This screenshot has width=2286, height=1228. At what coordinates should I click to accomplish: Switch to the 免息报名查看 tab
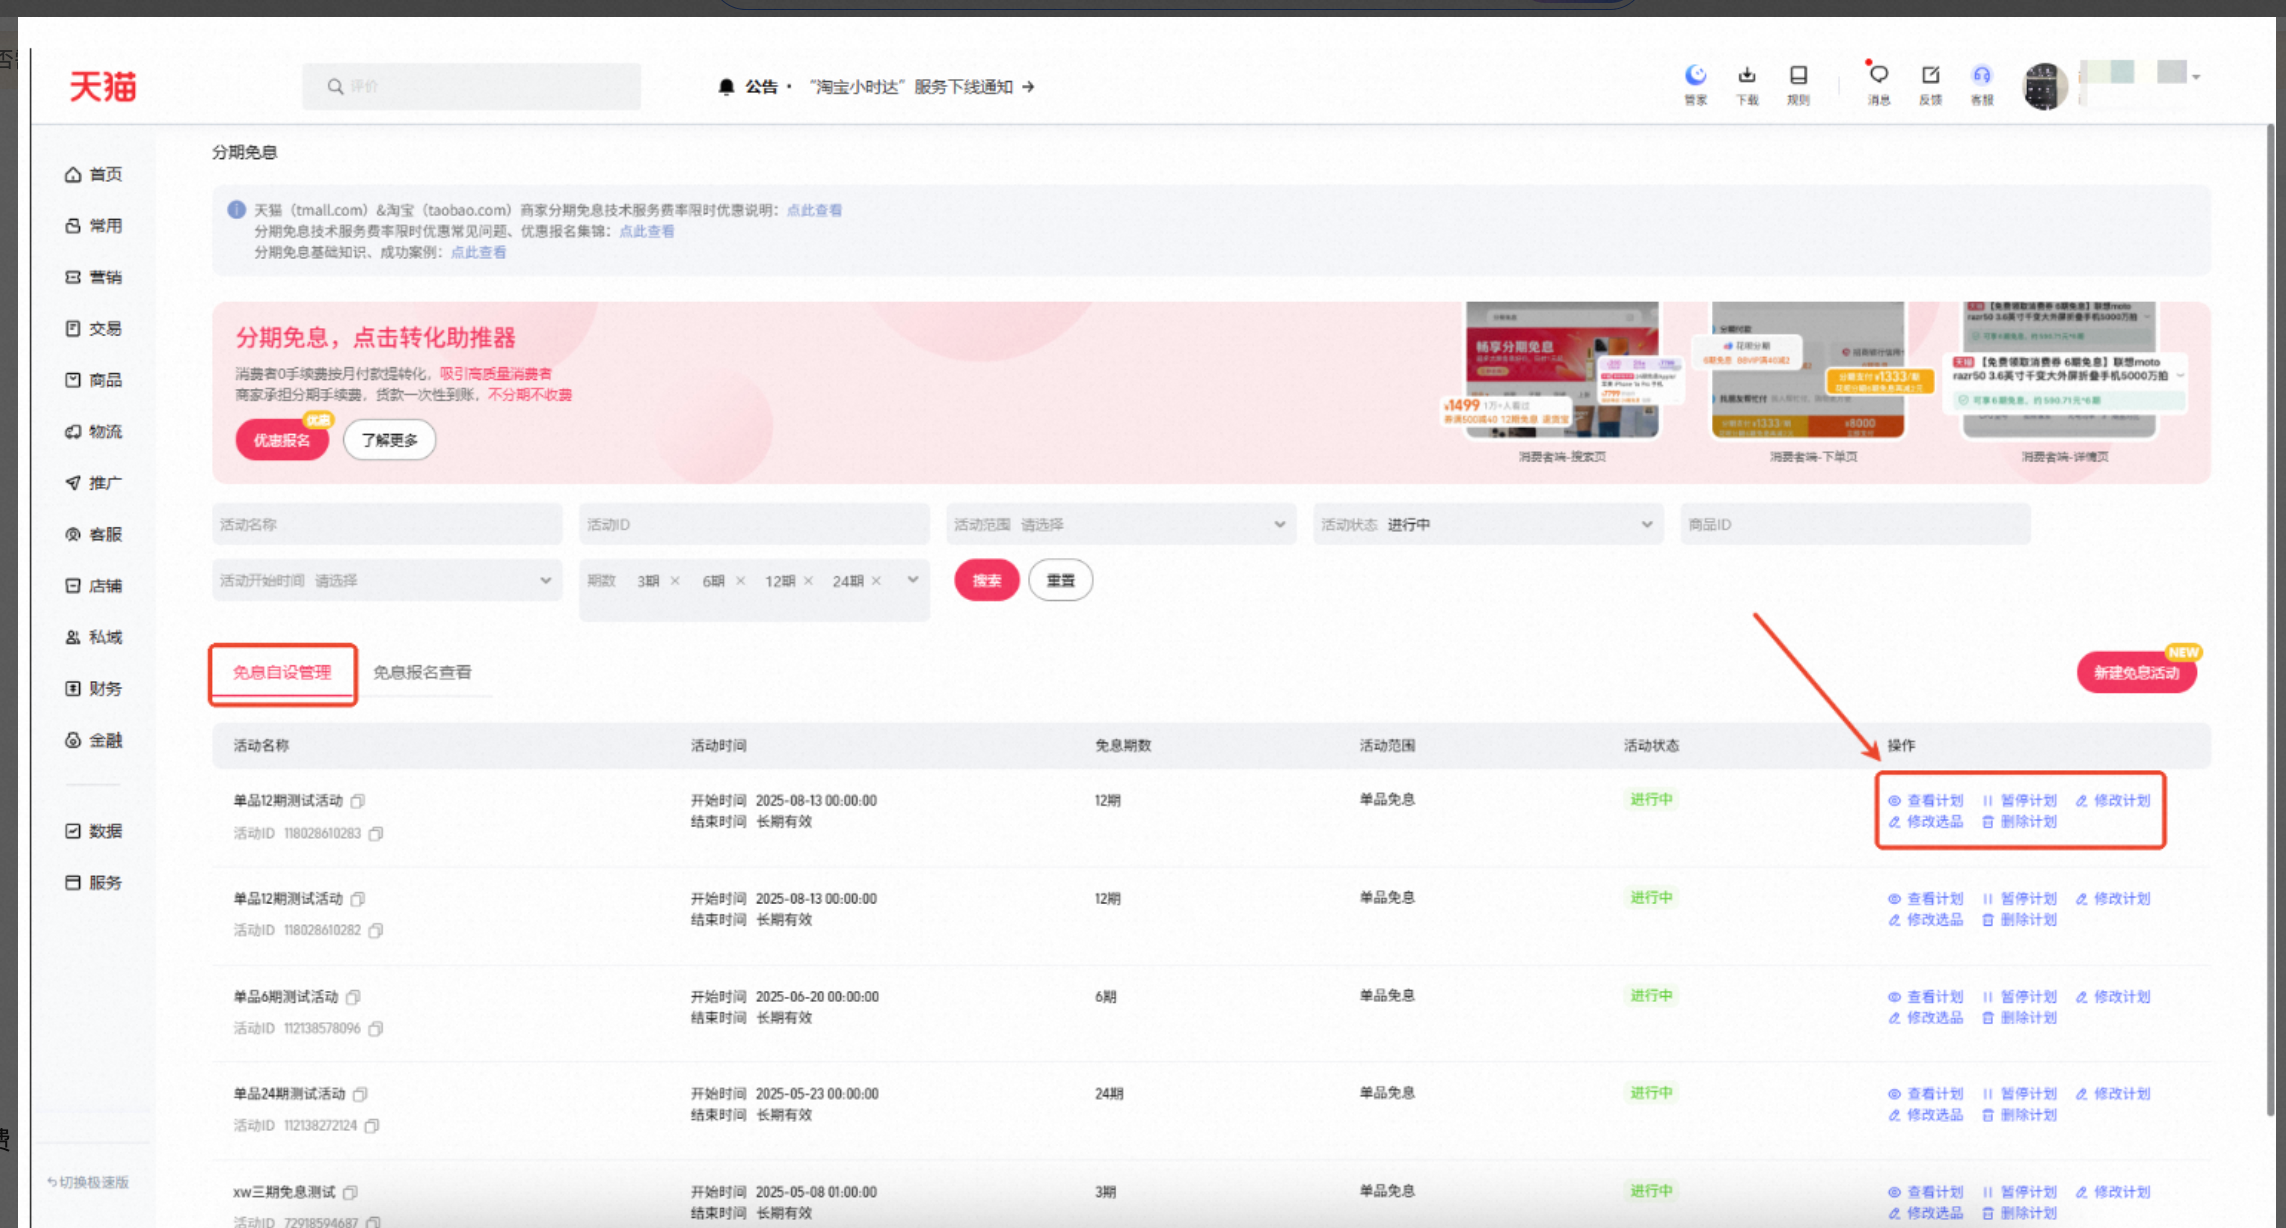(422, 673)
